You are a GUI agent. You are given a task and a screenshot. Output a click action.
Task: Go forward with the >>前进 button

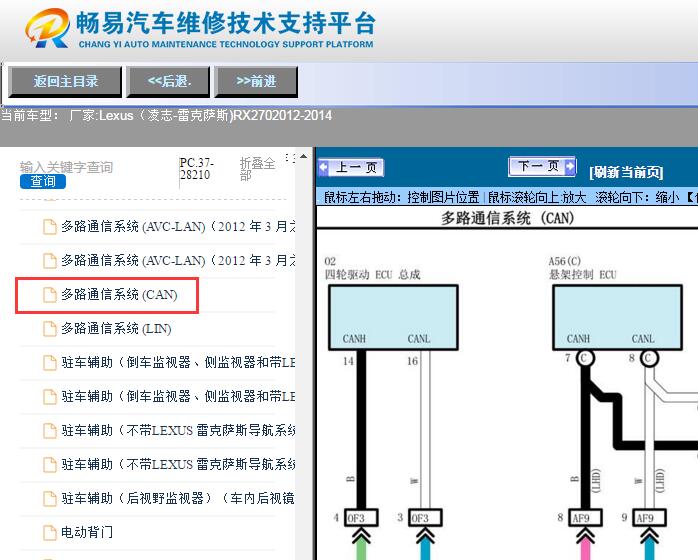[x=256, y=81]
